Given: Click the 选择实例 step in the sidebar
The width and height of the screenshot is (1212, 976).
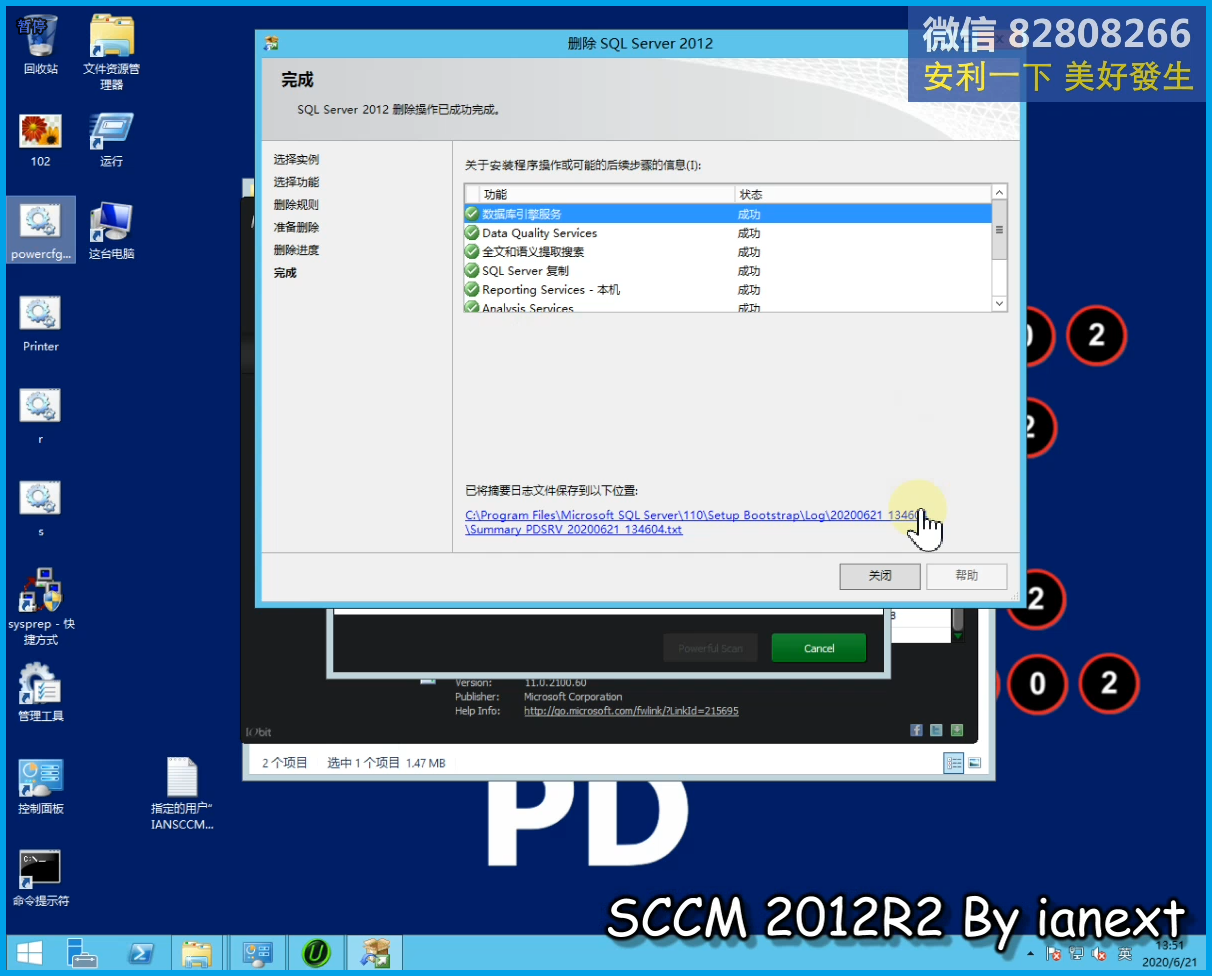Looking at the screenshot, I should point(296,160).
